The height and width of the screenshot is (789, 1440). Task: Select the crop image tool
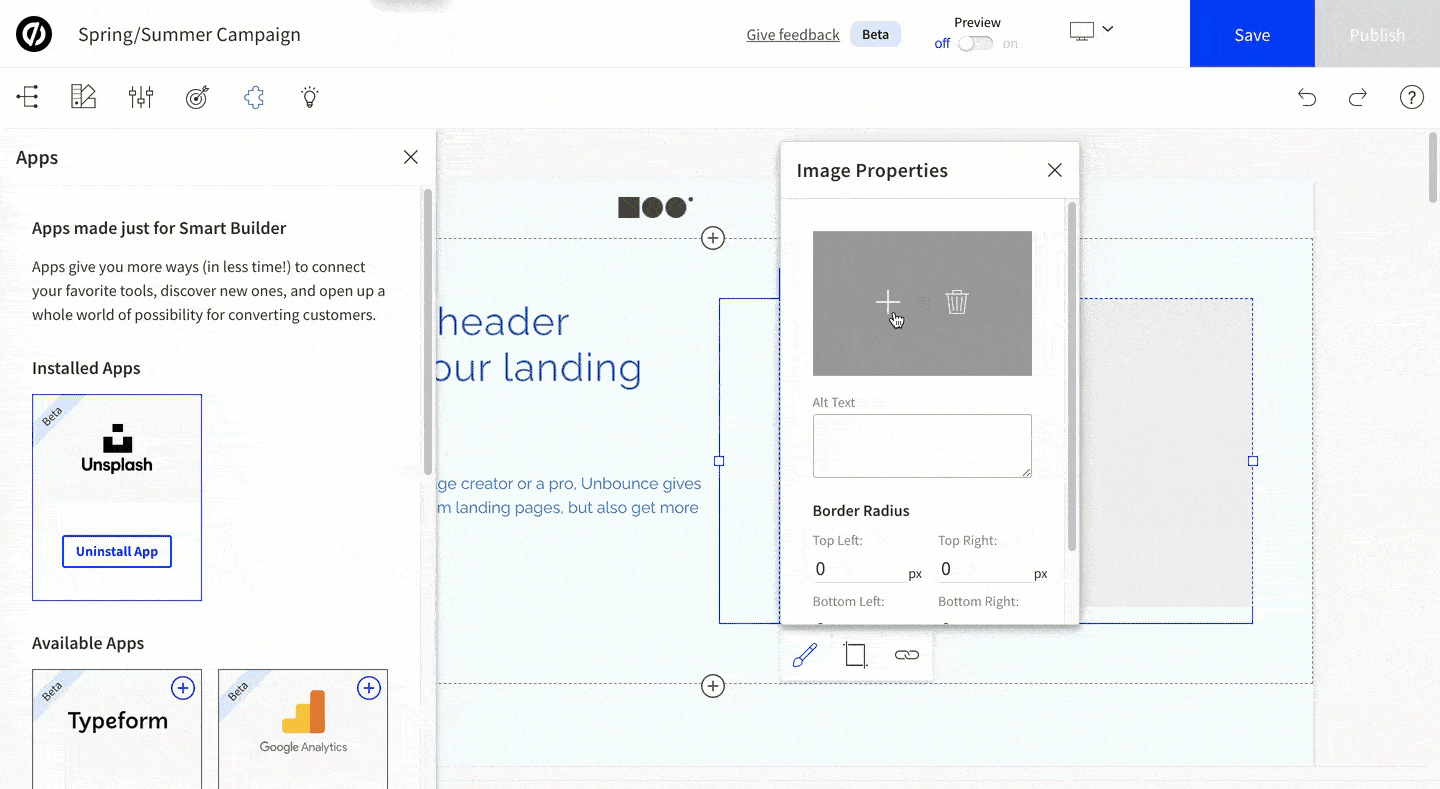855,655
